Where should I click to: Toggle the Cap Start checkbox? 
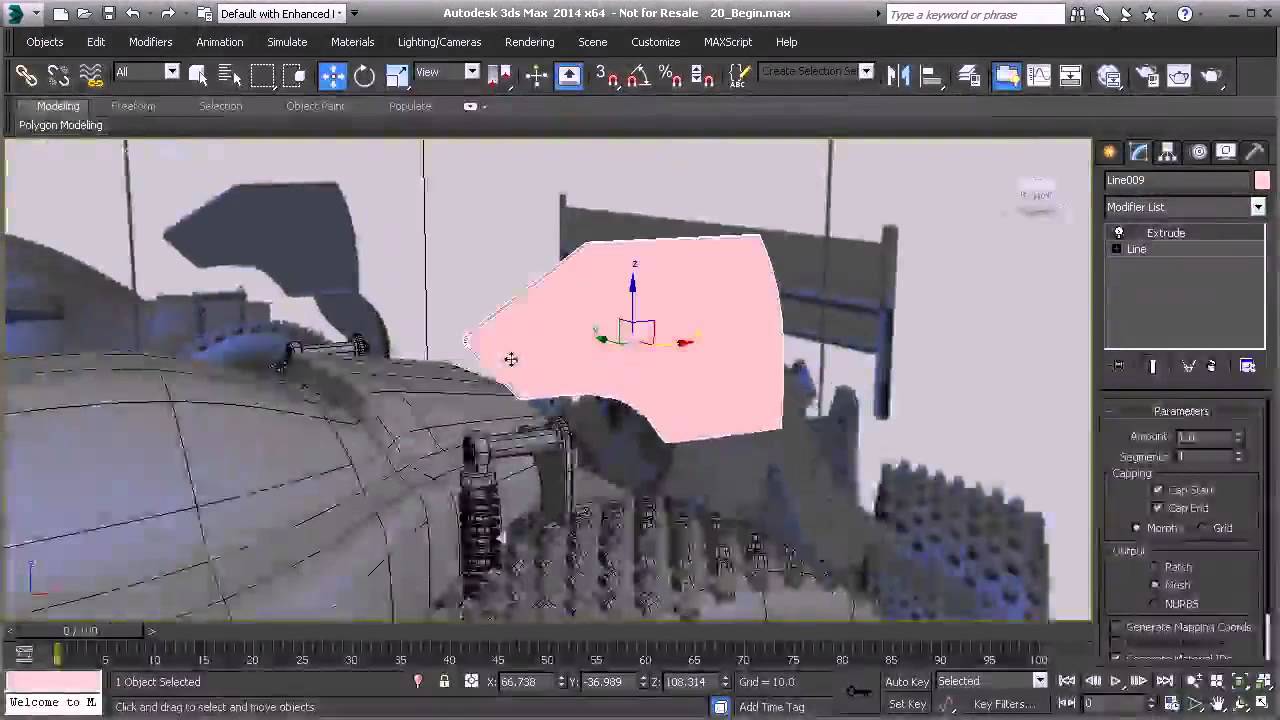[x=1158, y=490]
